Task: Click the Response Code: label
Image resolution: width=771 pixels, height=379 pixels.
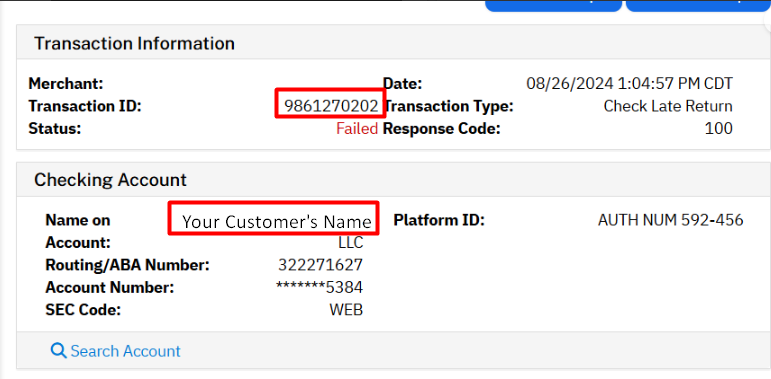Action: click(x=441, y=129)
